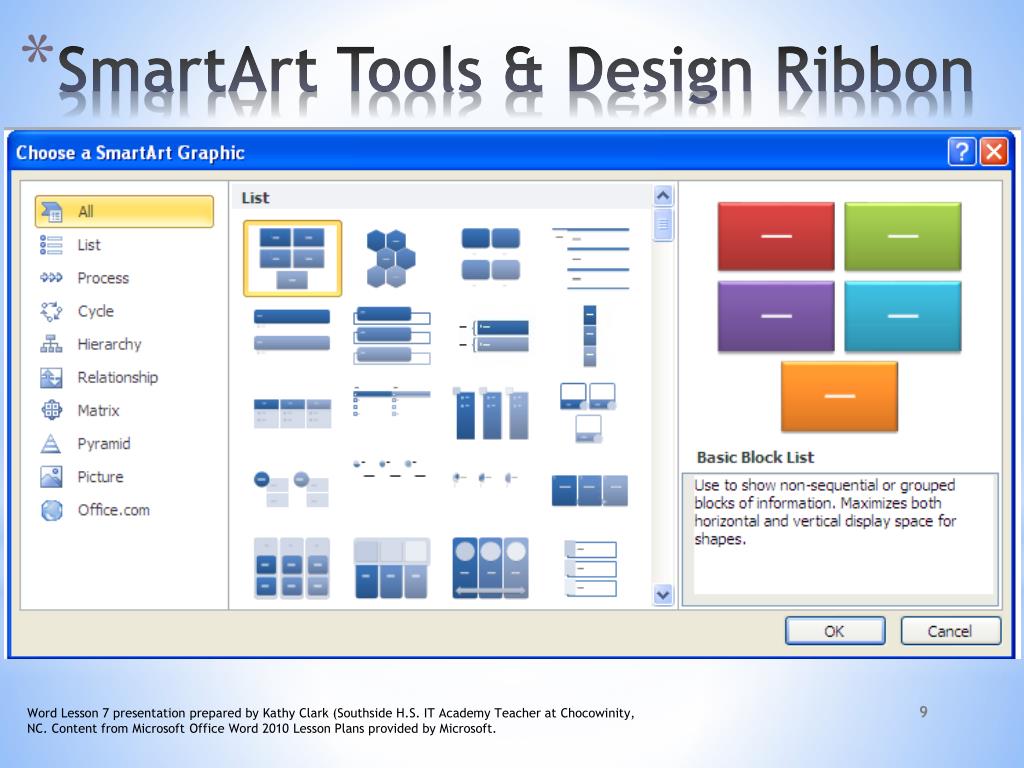Select the Basic Block List layout thumbnail
1024x768 pixels.
coord(292,259)
